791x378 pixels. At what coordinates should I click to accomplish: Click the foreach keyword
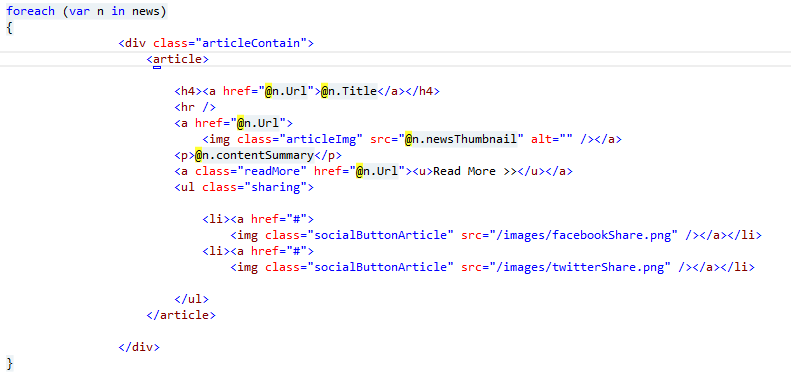tap(30, 11)
